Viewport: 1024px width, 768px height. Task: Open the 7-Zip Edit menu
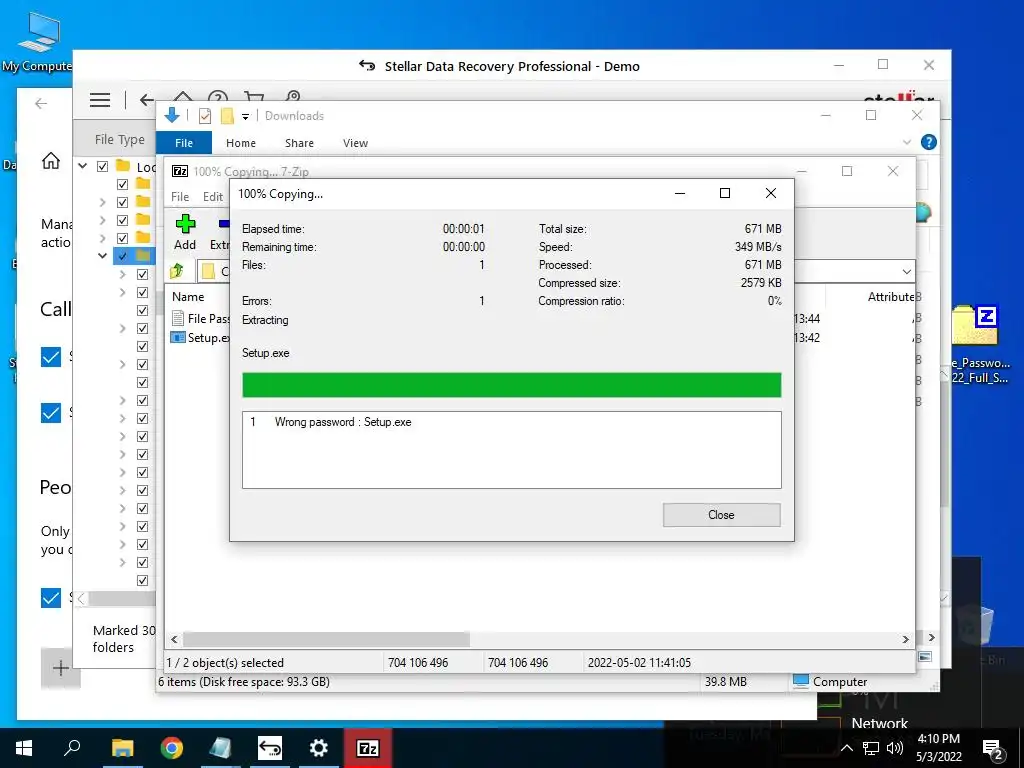tap(213, 197)
